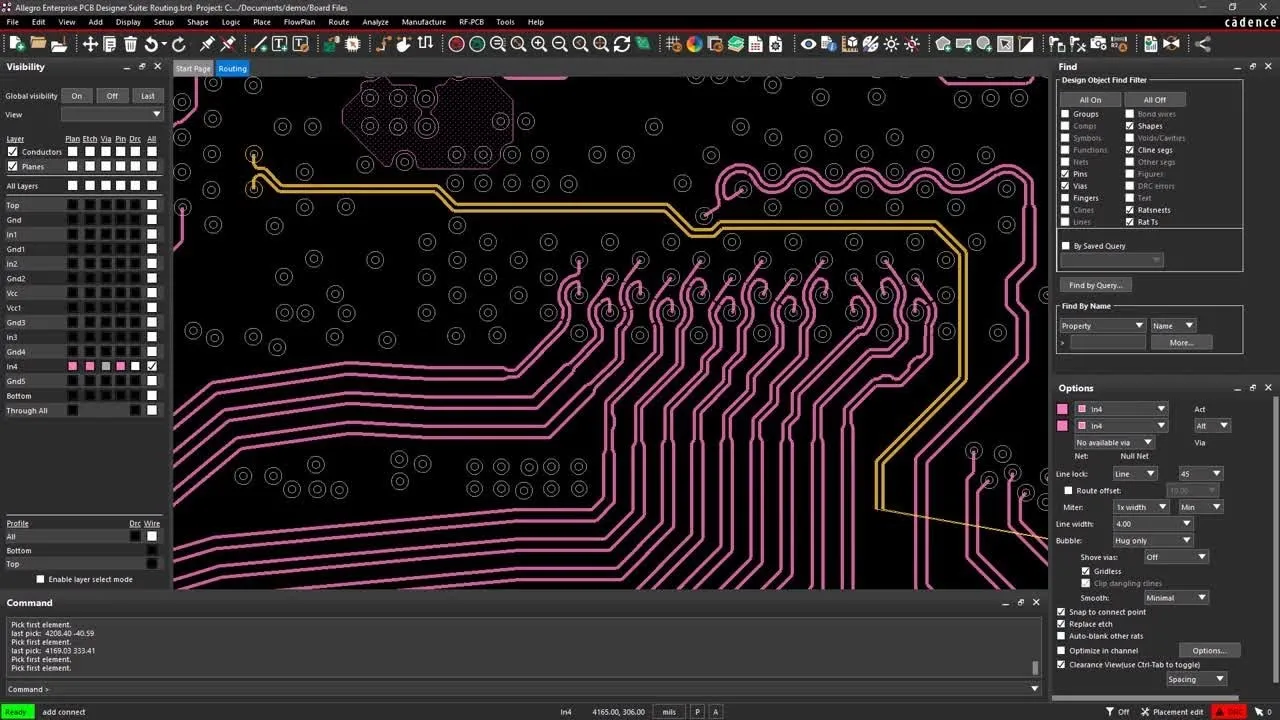1280x720 pixels.
Task: Click the Delete trash can icon
Action: [x=131, y=44]
